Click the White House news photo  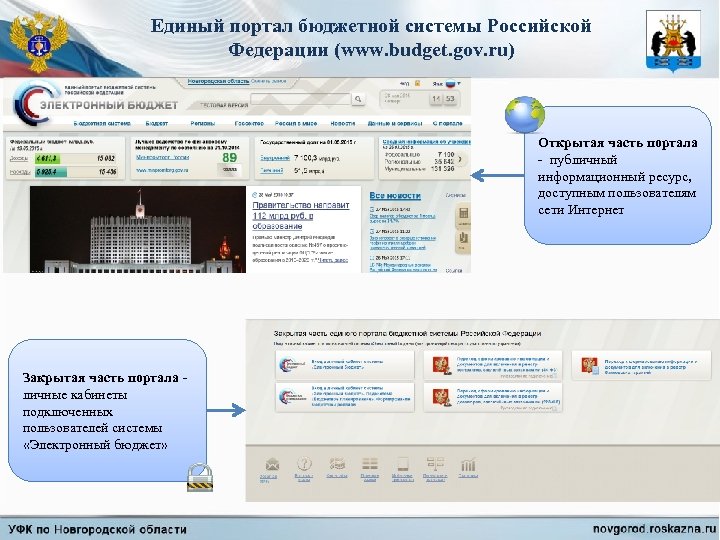138,230
